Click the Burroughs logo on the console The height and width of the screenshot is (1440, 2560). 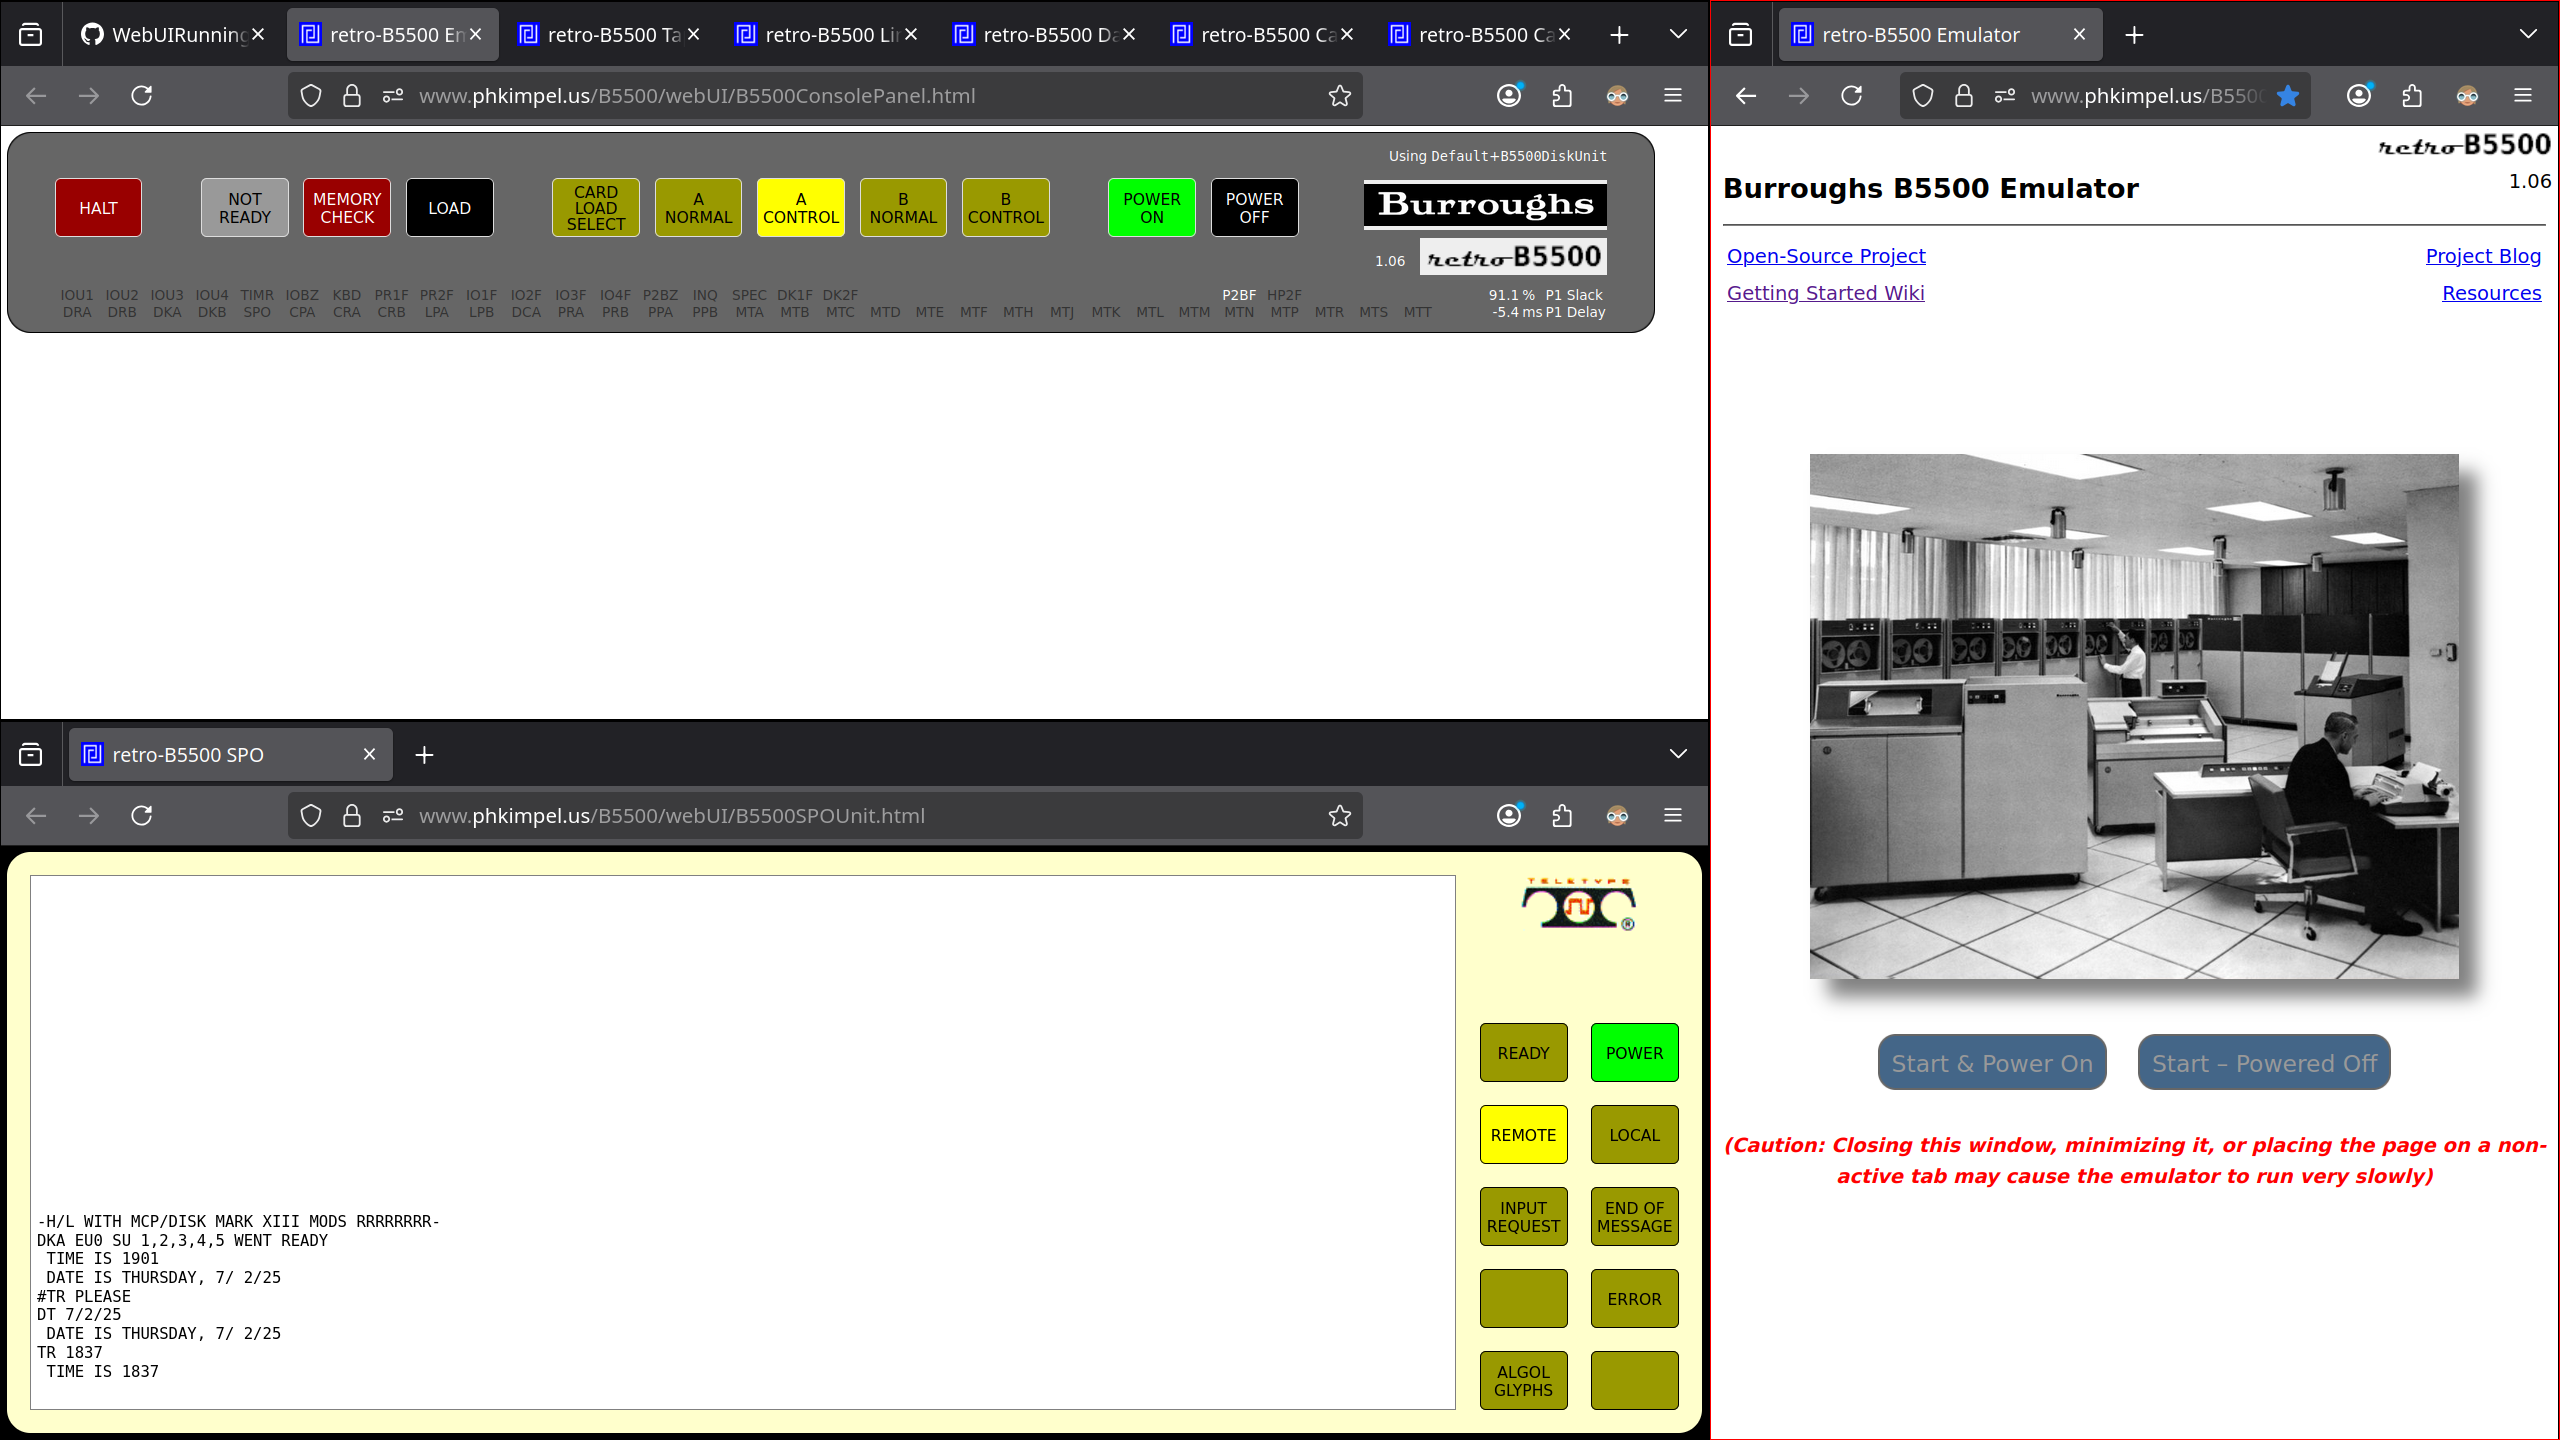[x=1485, y=205]
